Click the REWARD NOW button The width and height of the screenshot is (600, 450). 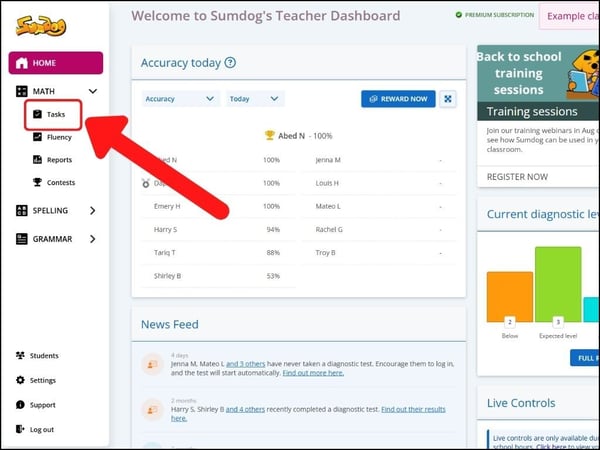398,99
